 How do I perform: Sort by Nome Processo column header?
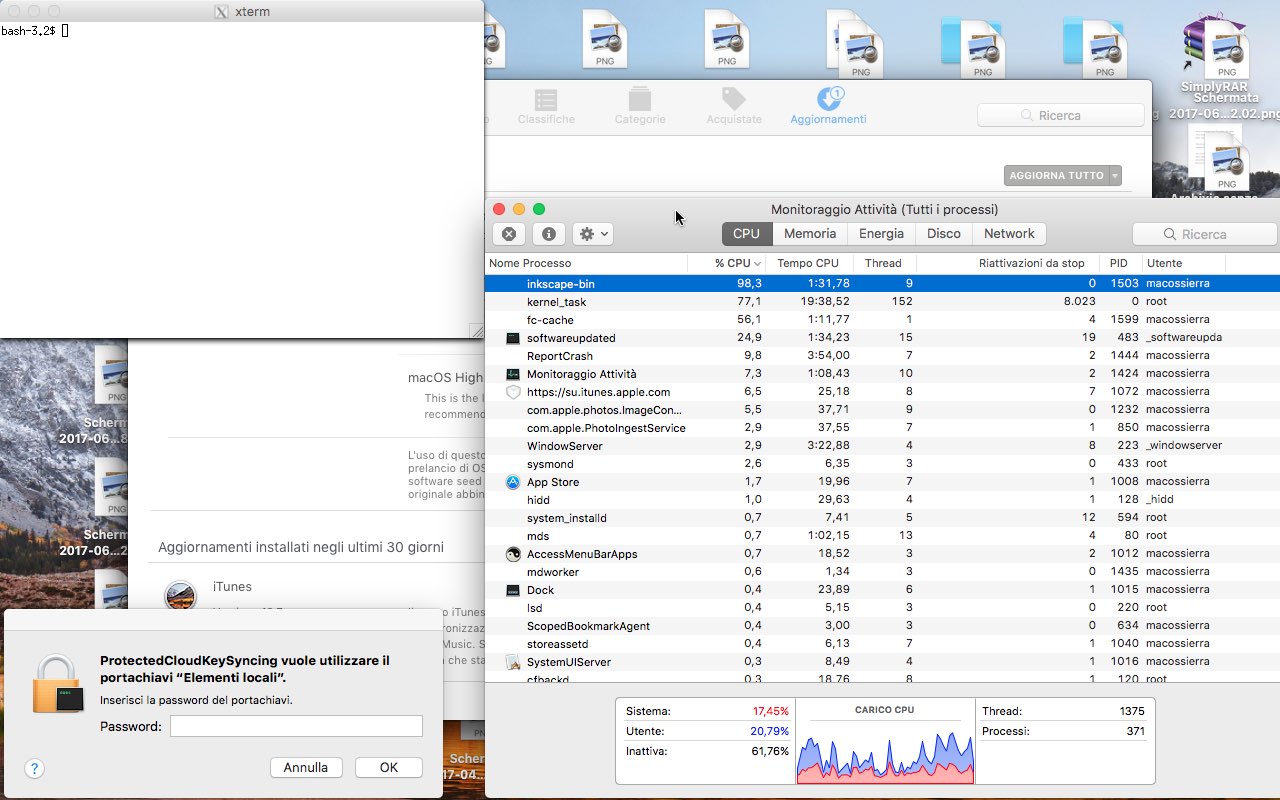[586, 263]
